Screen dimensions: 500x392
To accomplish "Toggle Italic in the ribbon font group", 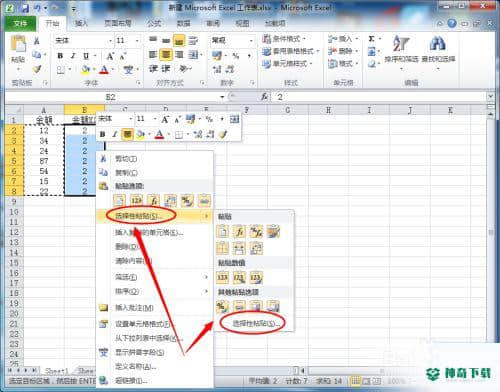I will [73, 56].
